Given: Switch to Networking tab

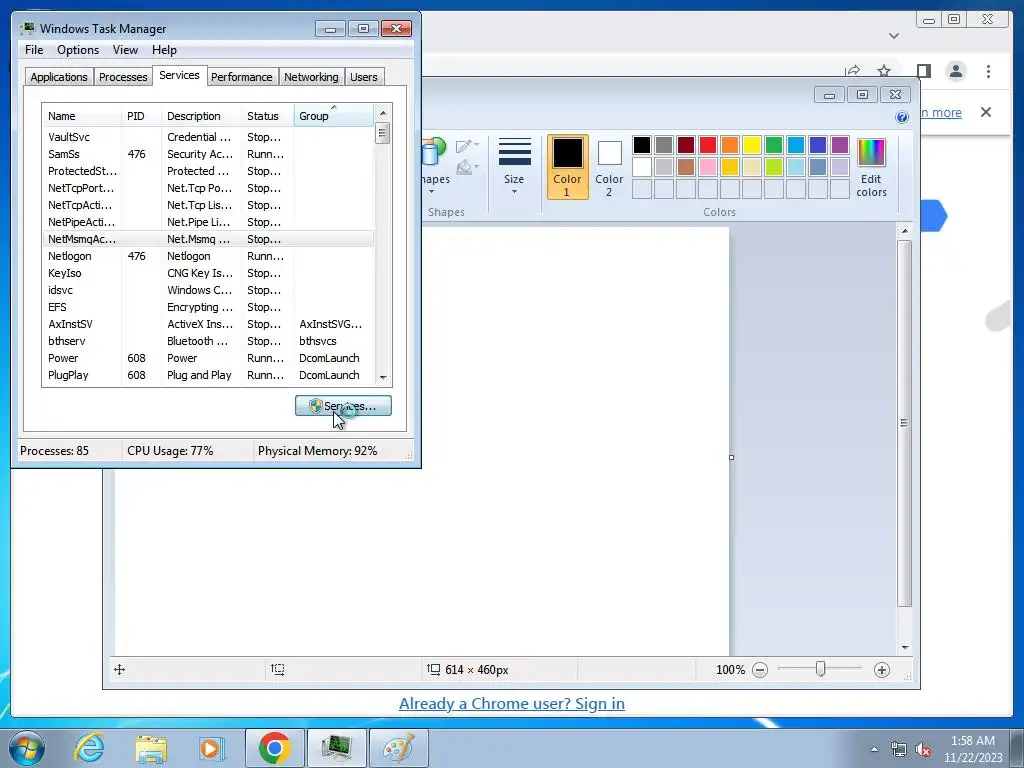Looking at the screenshot, I should click(312, 77).
